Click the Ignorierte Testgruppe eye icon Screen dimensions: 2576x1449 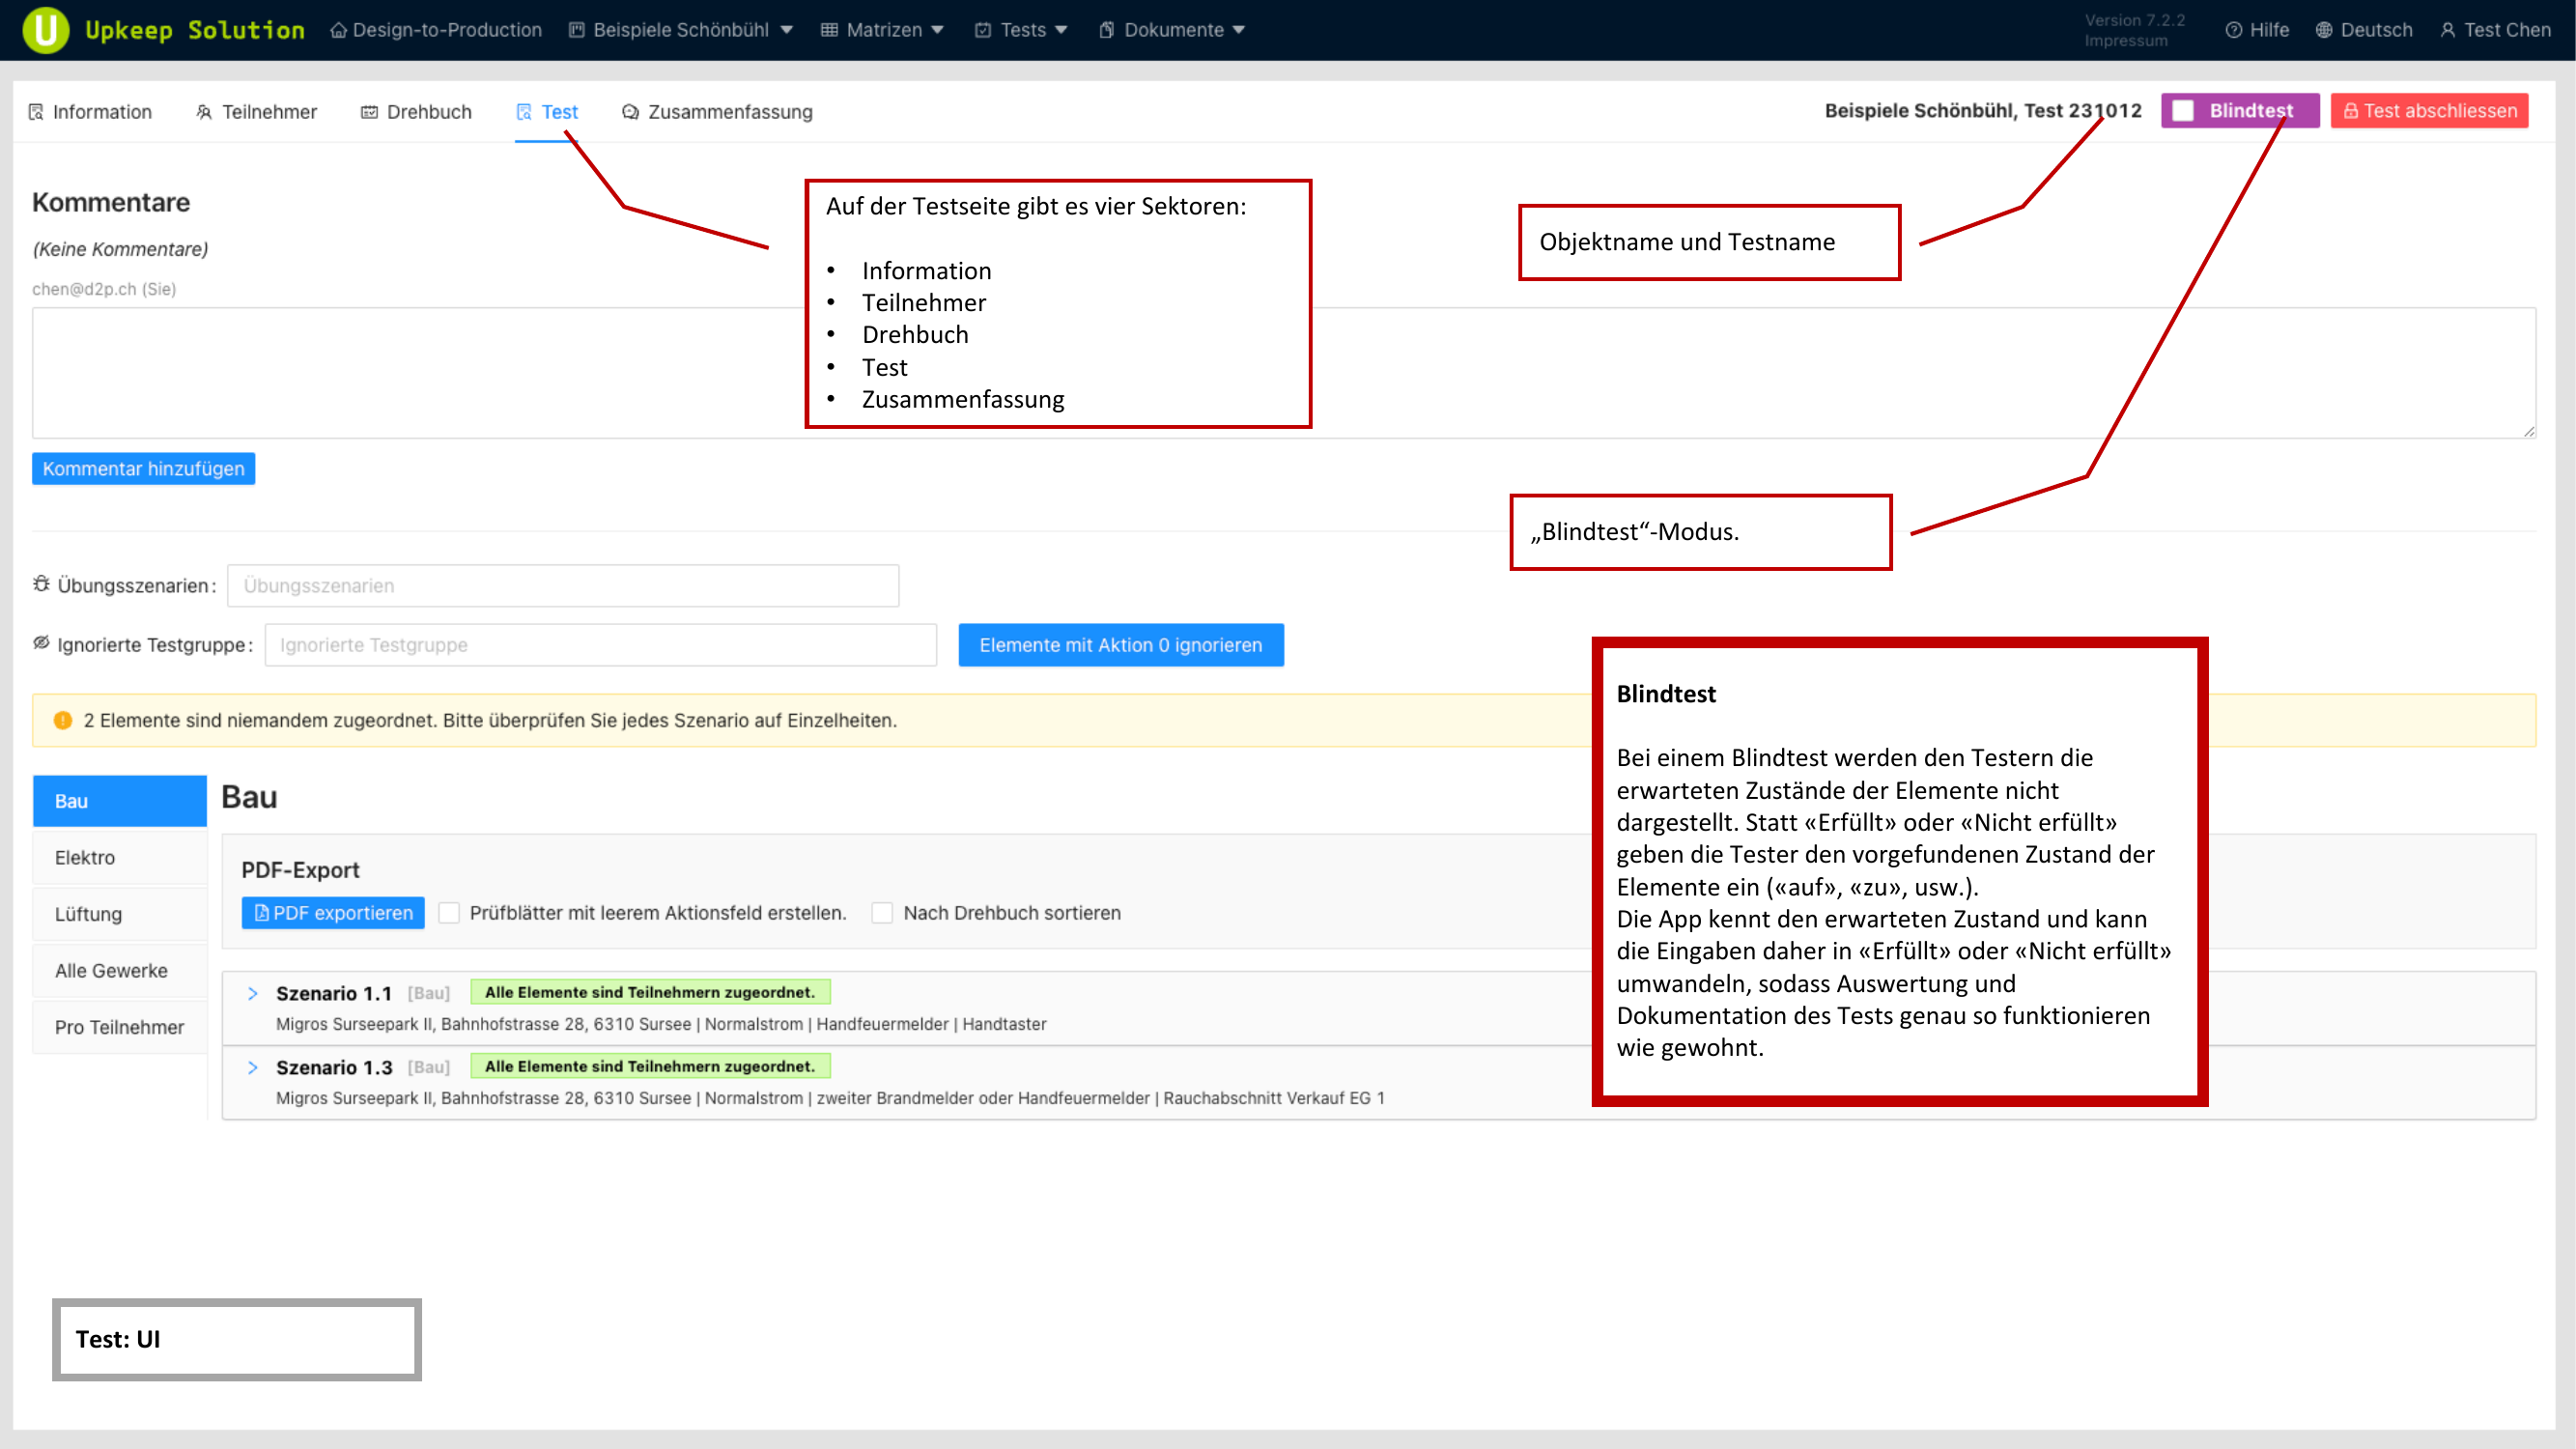click(x=41, y=643)
